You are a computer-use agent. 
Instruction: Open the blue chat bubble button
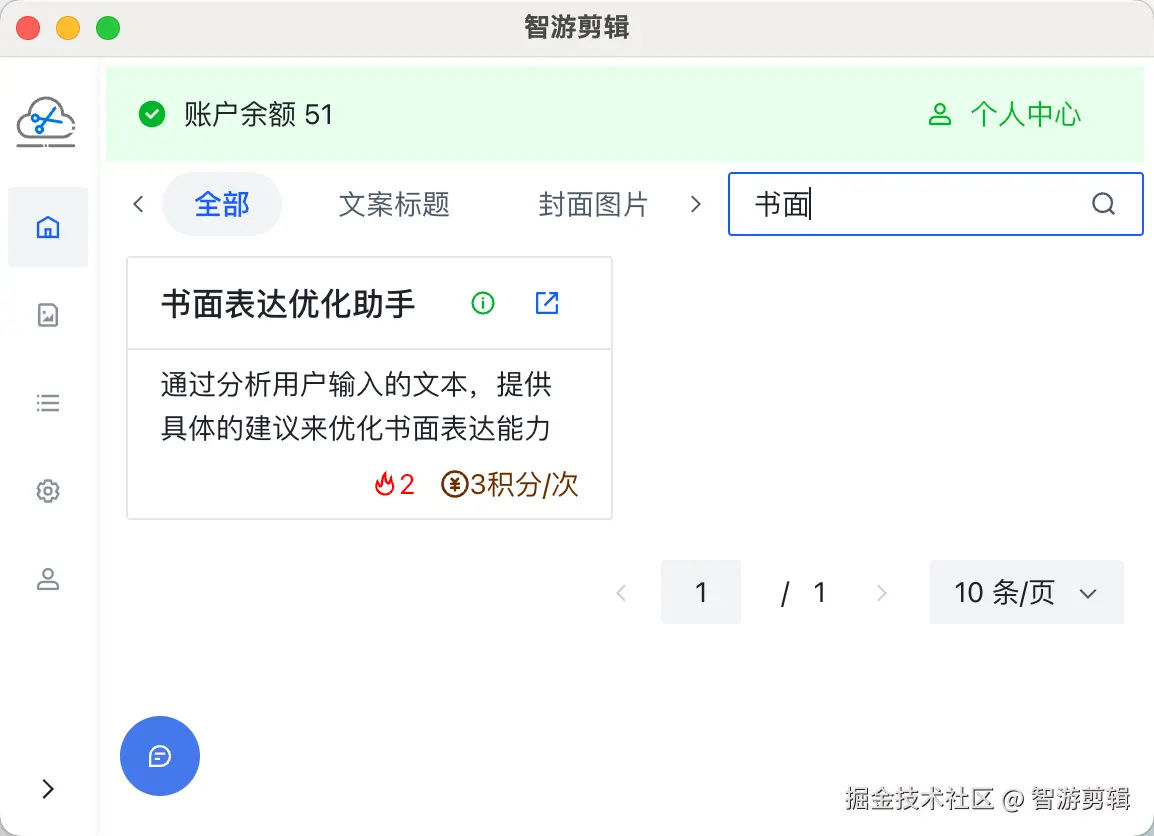tap(160, 756)
